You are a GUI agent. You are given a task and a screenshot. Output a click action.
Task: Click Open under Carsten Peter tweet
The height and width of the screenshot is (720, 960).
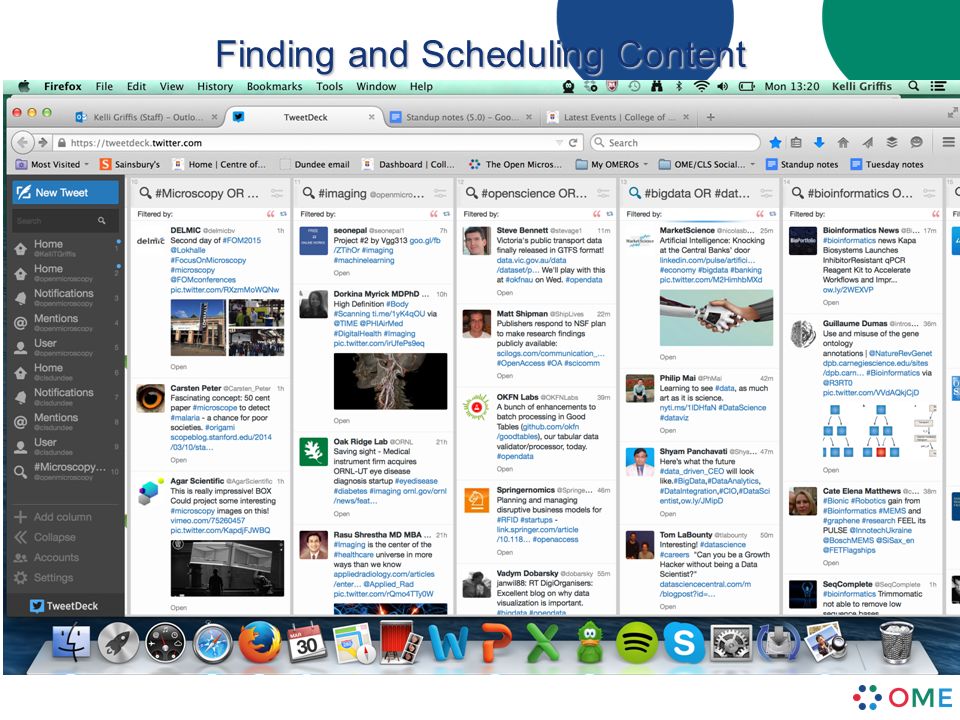pos(179,460)
